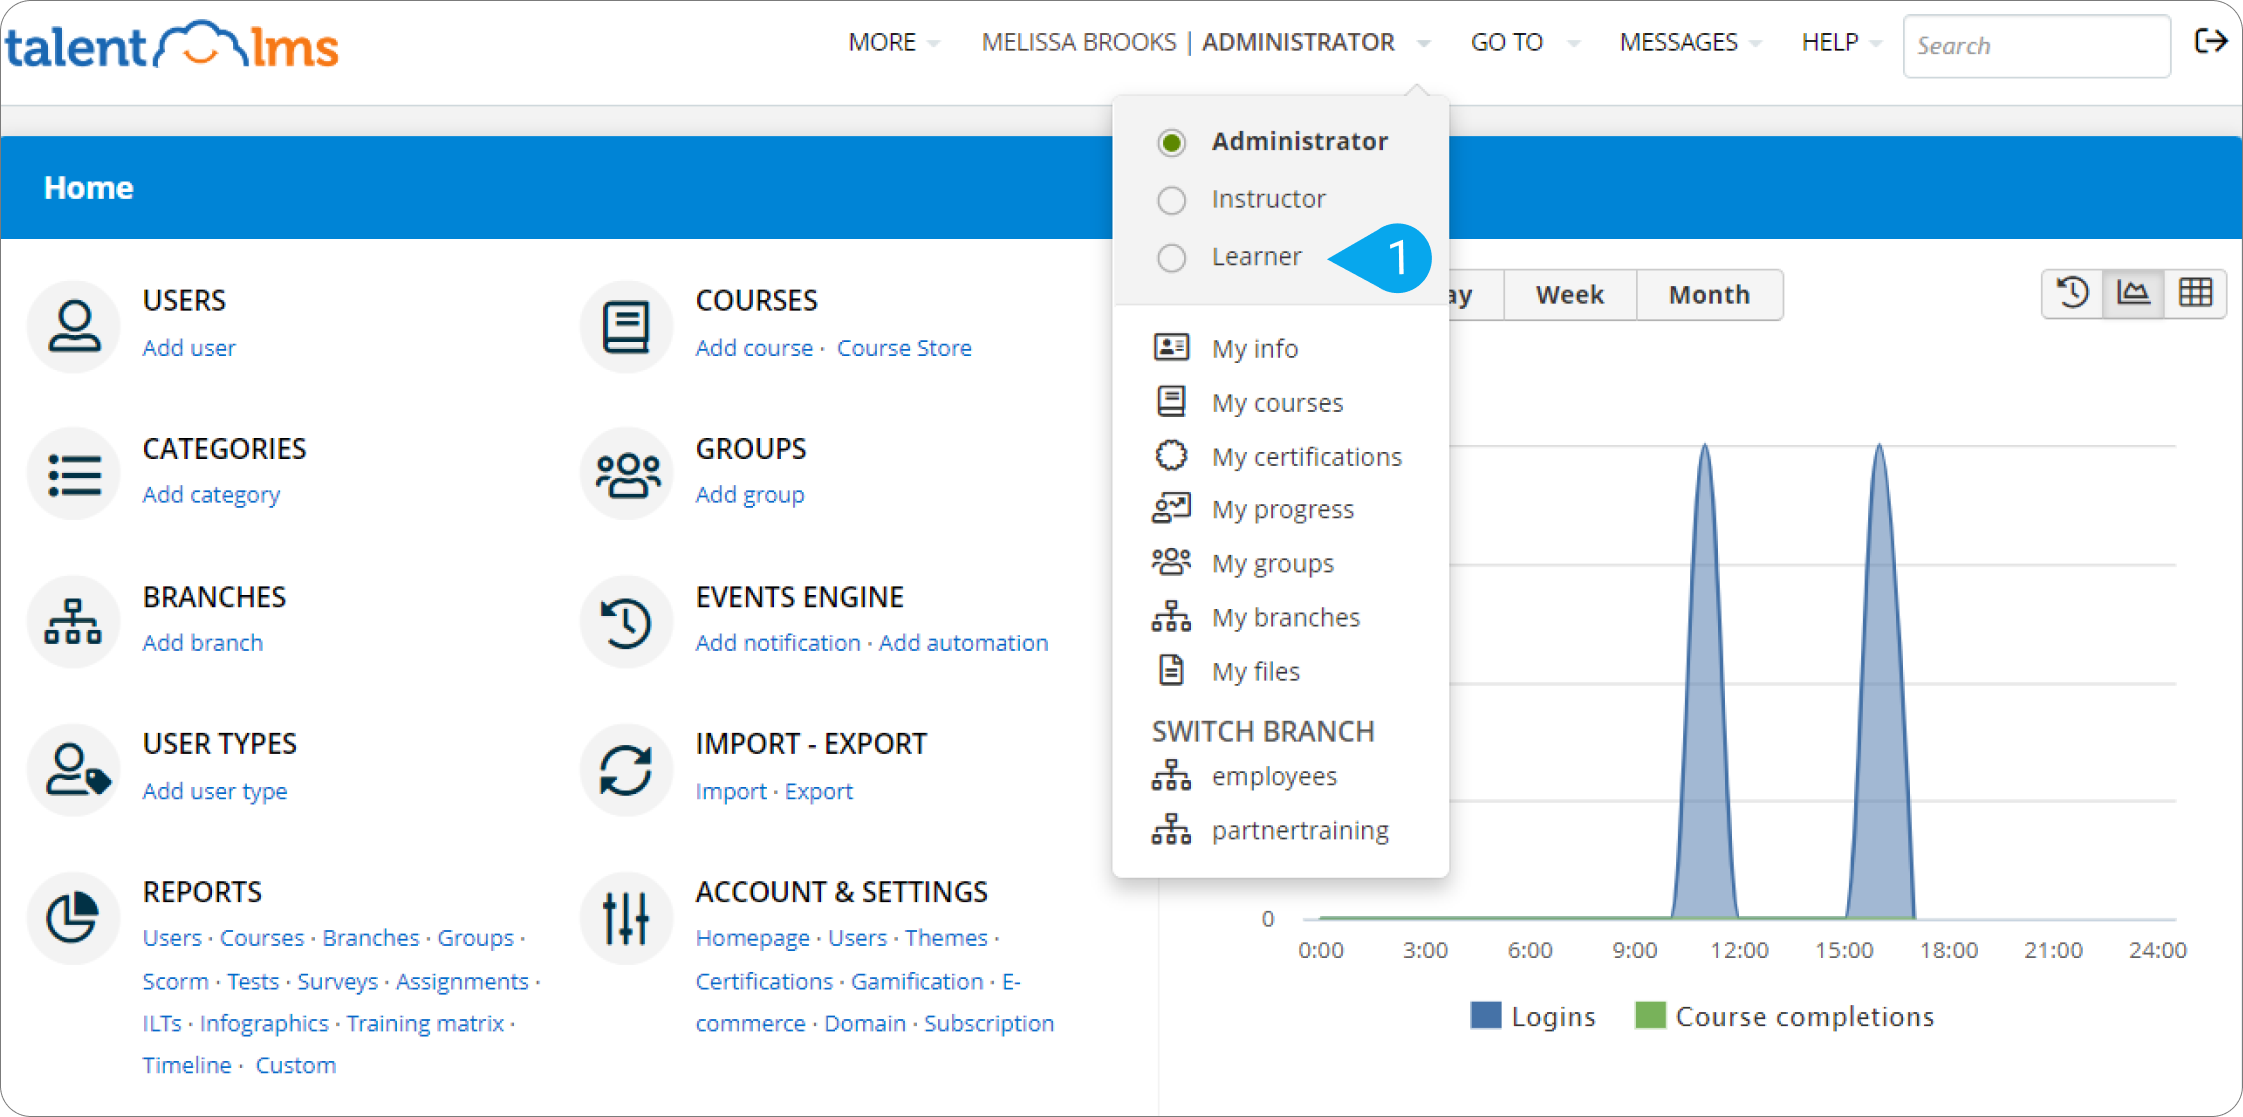Select the Month chart tab
2243x1117 pixels.
(x=1709, y=294)
